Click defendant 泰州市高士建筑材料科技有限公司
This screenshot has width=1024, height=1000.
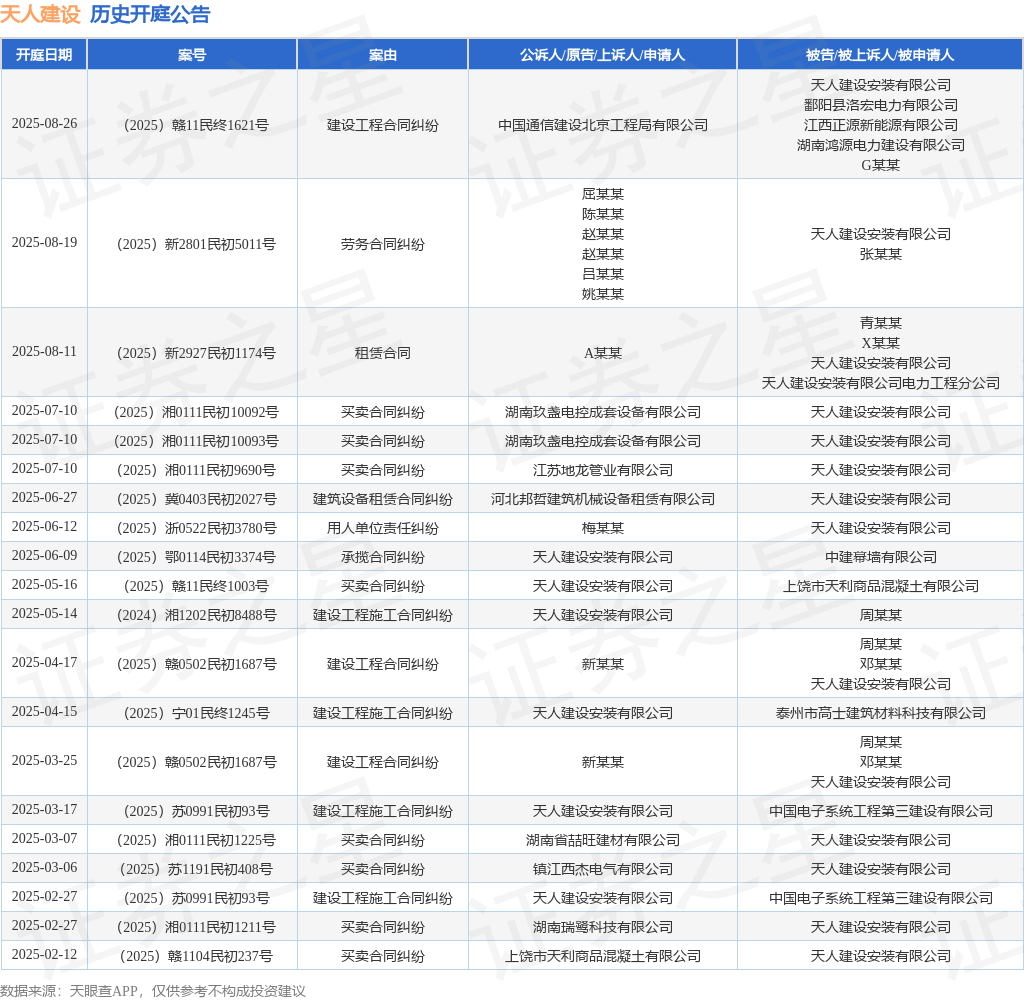pos(880,713)
